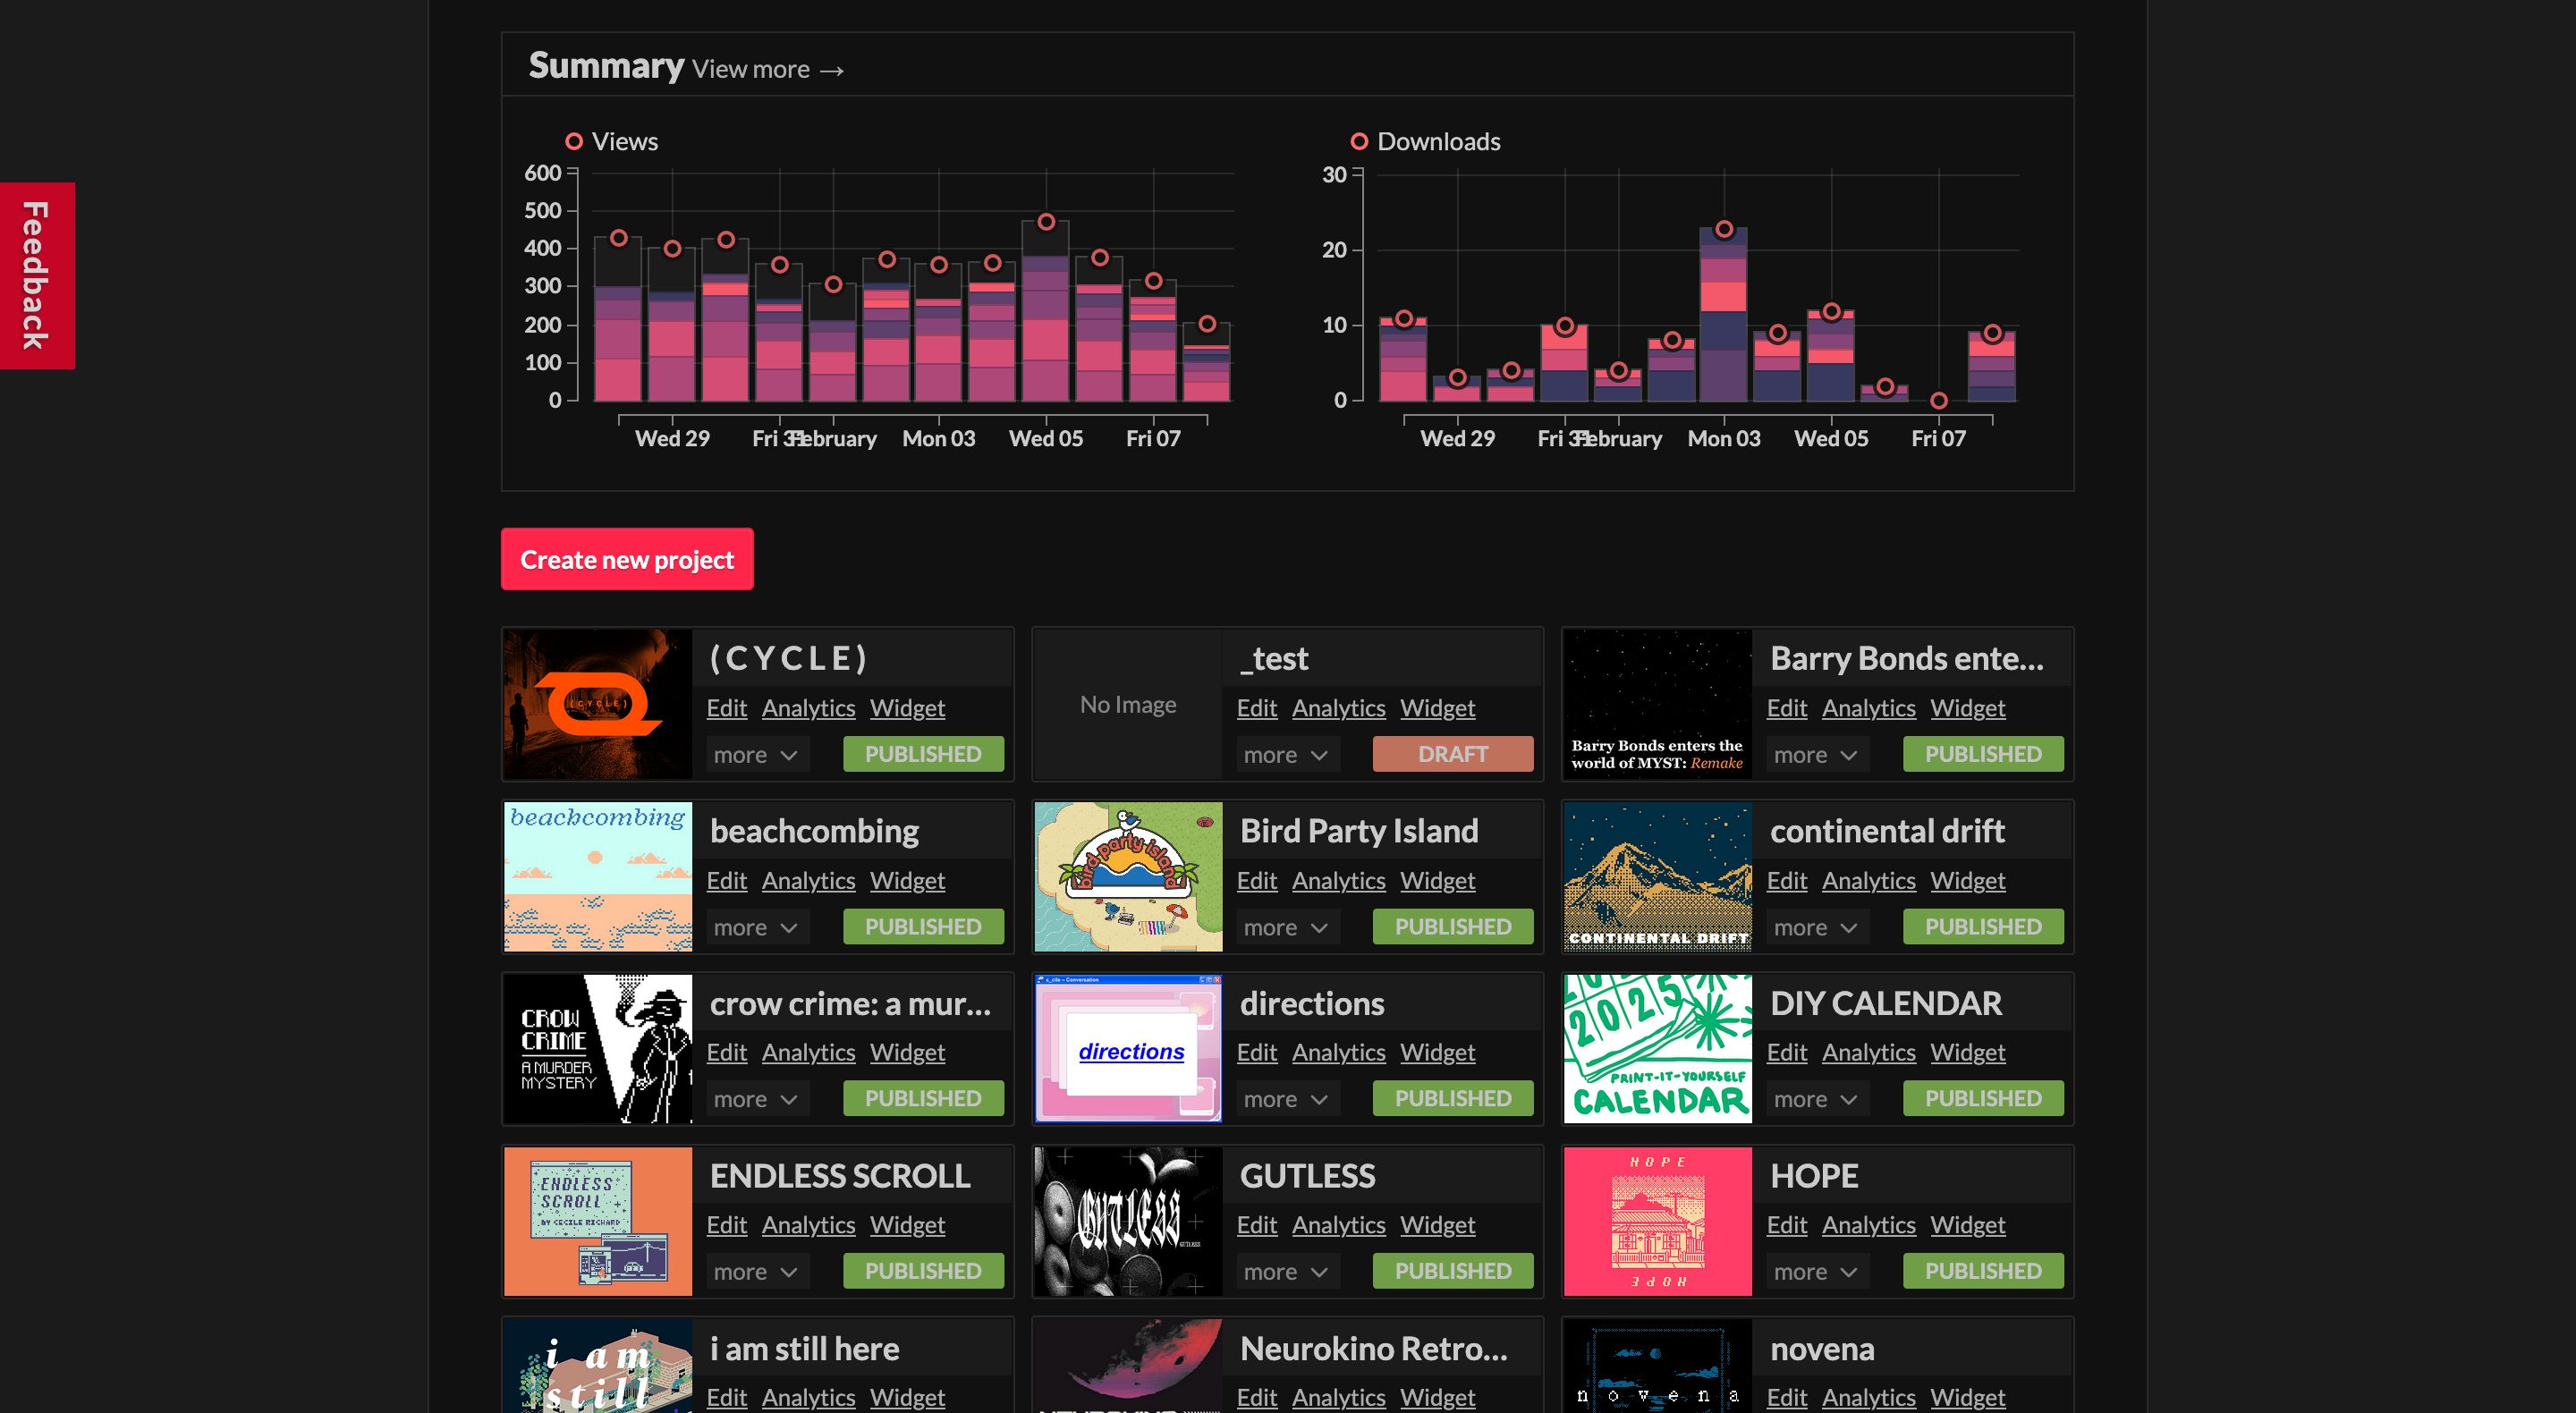Screen dimensions: 2576x1413
Task: Click Create new project button
Action: click(626, 559)
